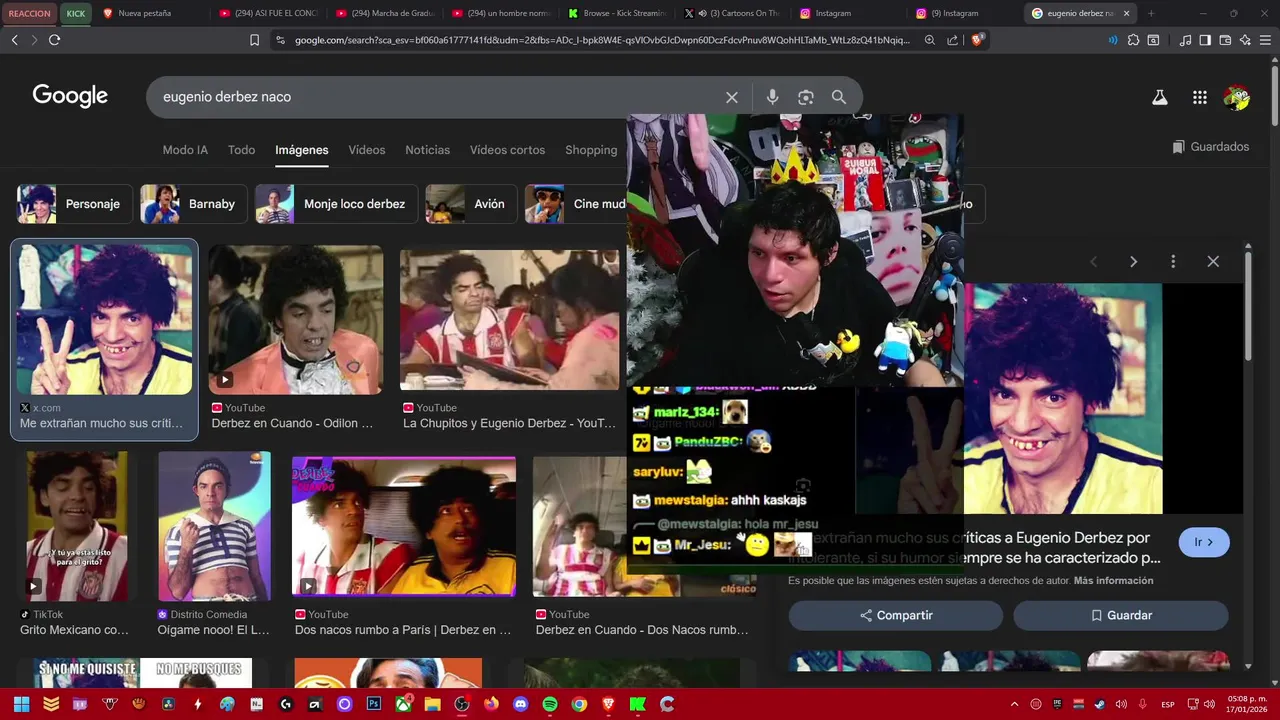Switch to the Vídeos tab
1280x720 pixels.
pyautogui.click(x=366, y=150)
